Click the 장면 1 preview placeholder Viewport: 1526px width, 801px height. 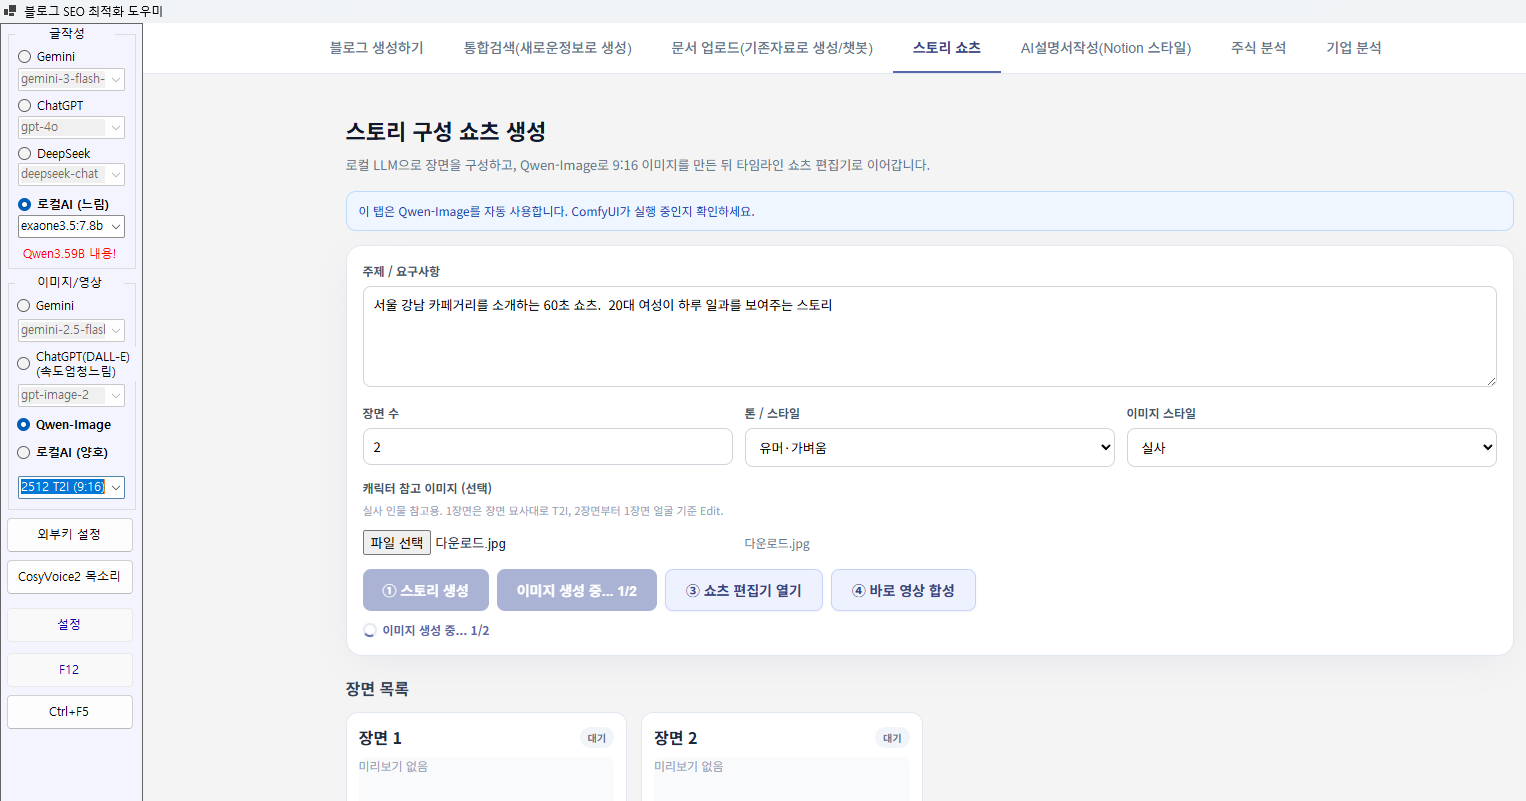pyautogui.click(x=486, y=779)
